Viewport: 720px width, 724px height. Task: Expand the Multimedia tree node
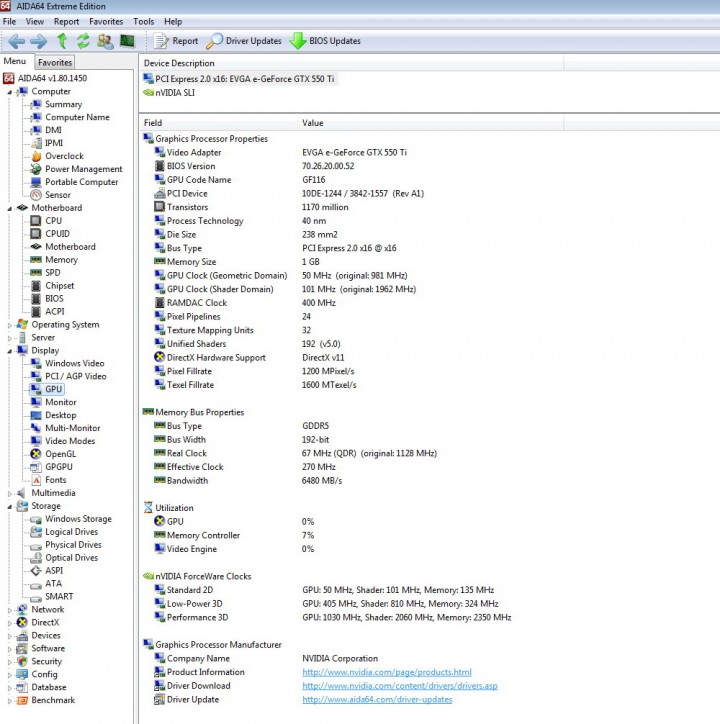(x=10, y=493)
